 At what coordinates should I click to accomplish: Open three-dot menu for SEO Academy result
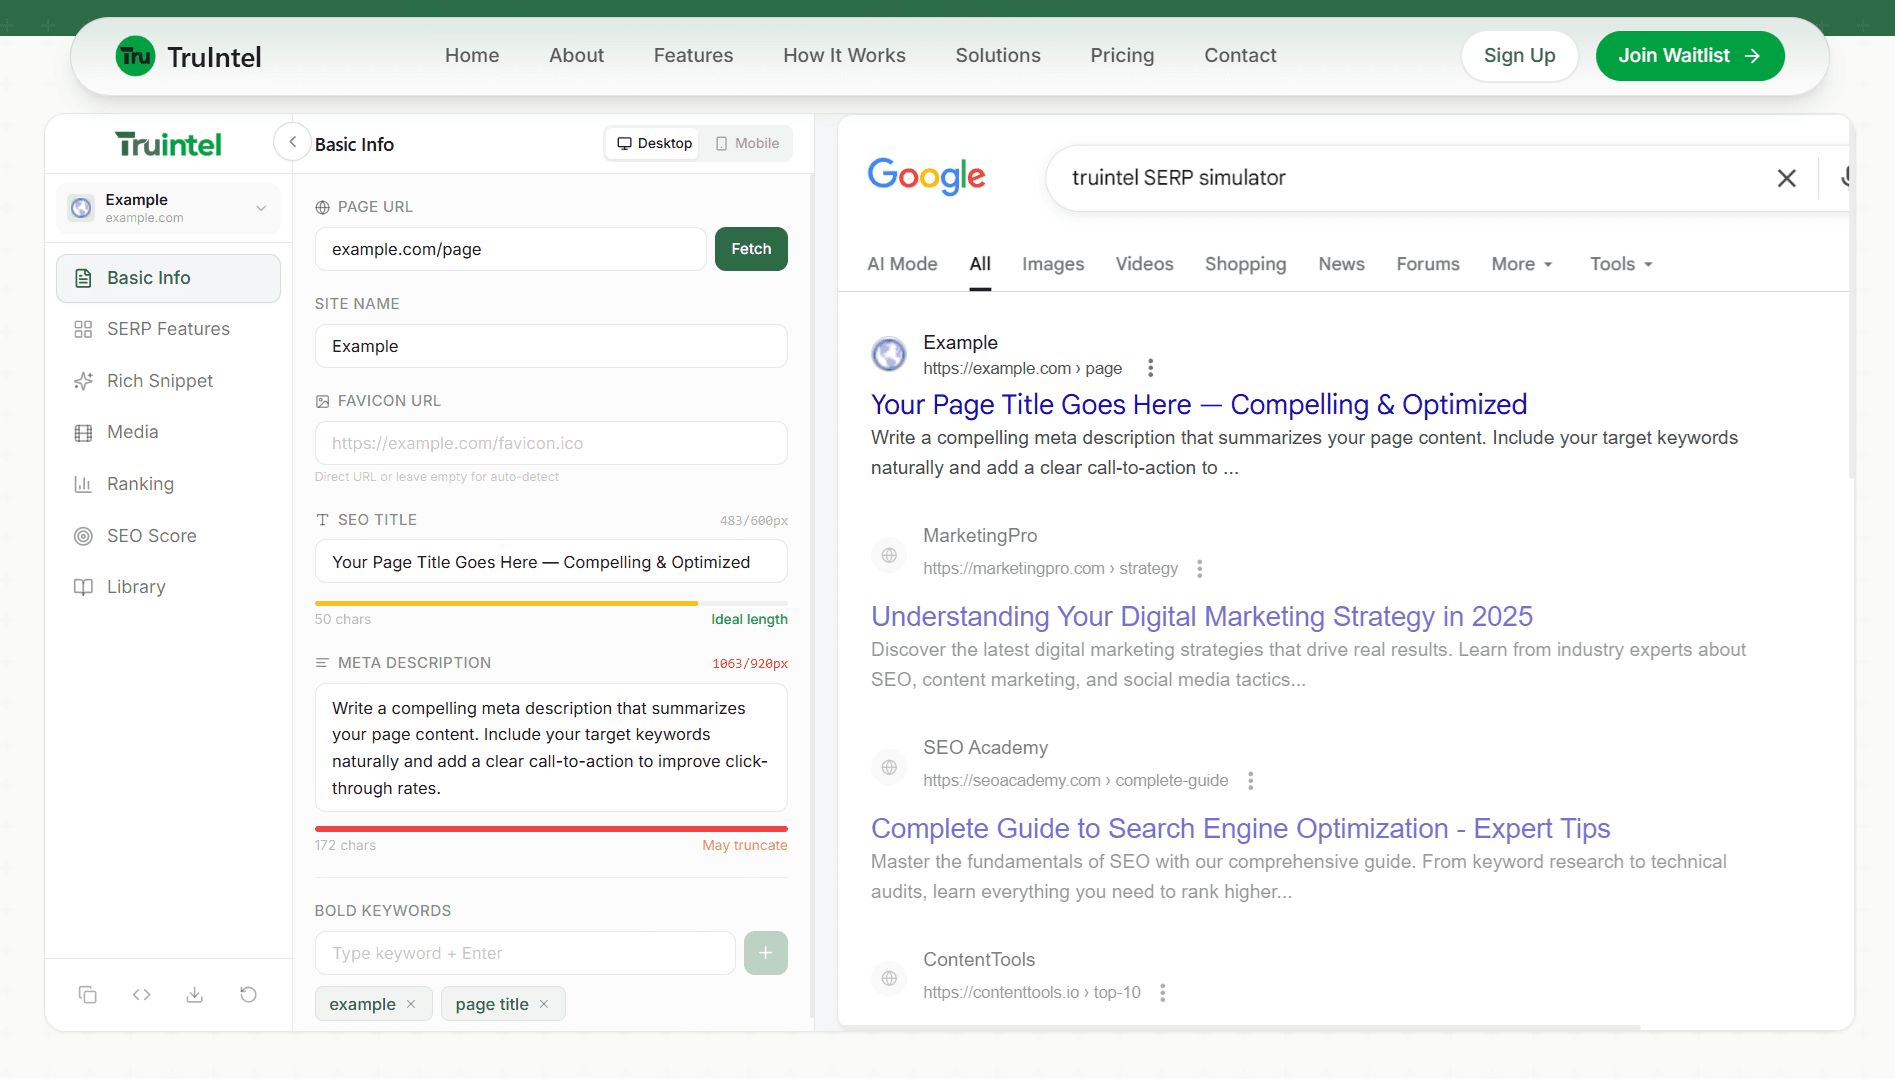[x=1250, y=780]
